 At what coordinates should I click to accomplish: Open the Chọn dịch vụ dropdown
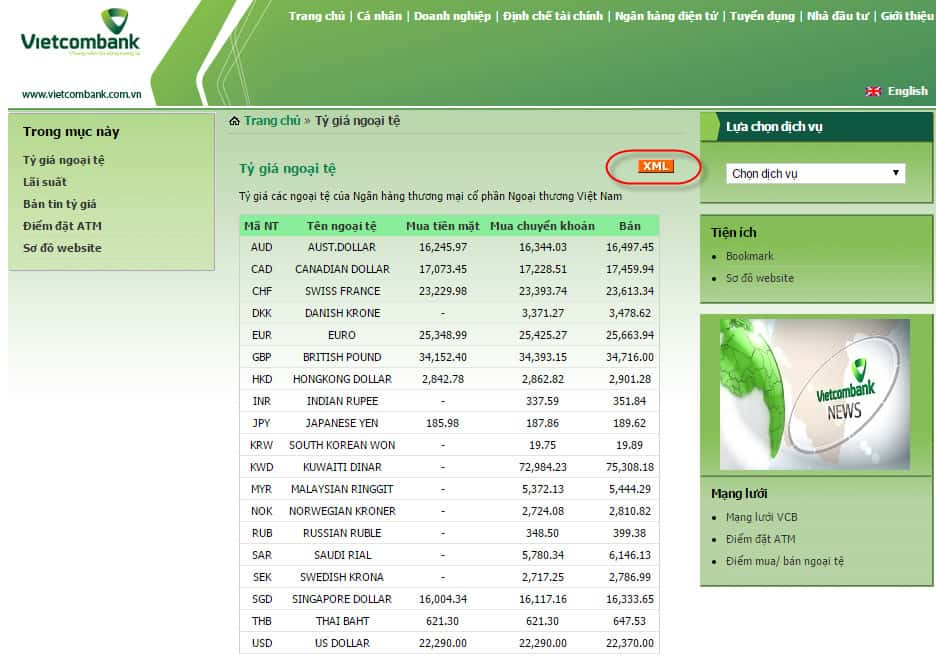(815, 173)
